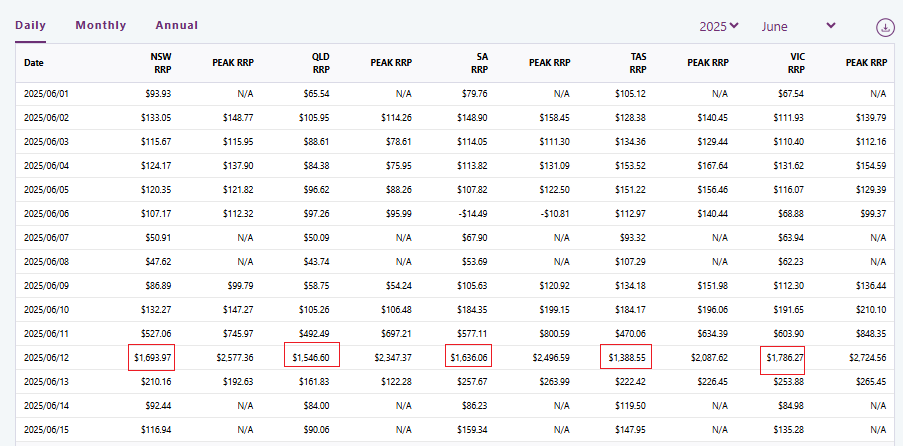Click highlighted NSW value $1,693.97
The image size is (903, 446).
tap(151, 357)
